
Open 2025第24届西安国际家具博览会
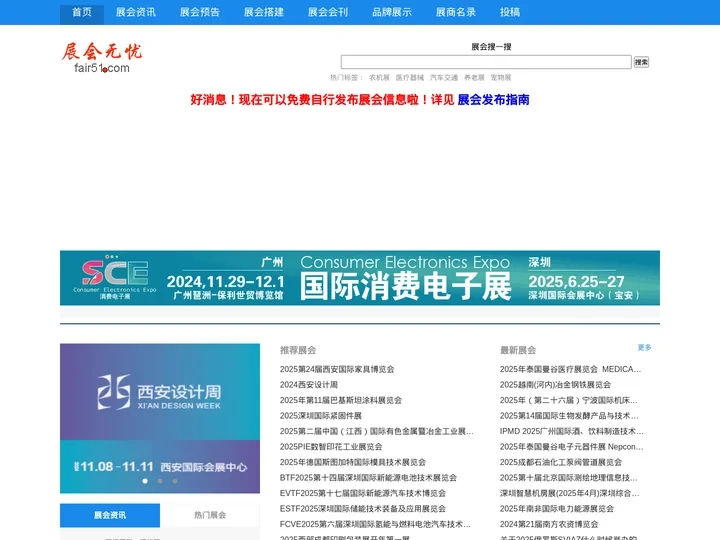tap(337, 369)
